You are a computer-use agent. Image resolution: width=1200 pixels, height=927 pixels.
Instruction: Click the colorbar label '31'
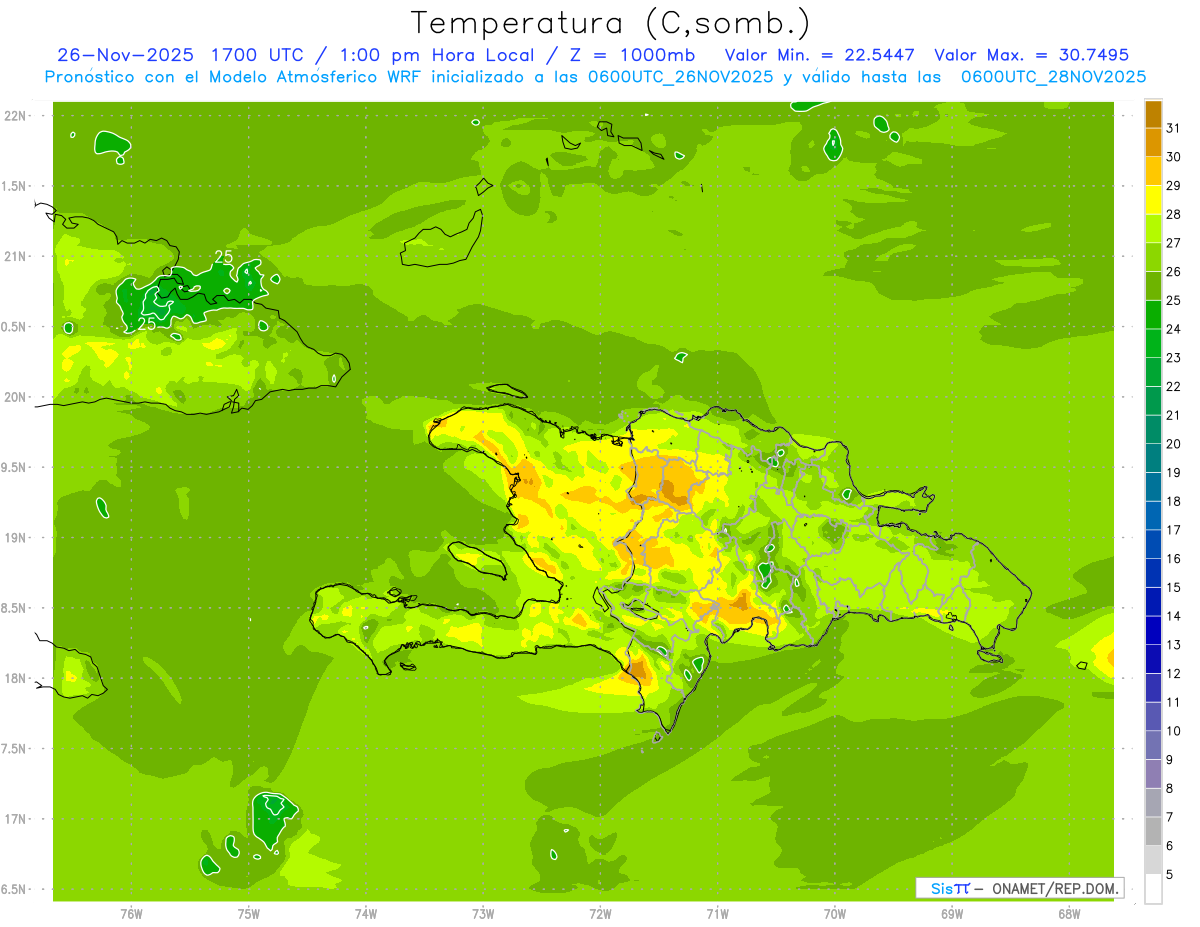1174,128
